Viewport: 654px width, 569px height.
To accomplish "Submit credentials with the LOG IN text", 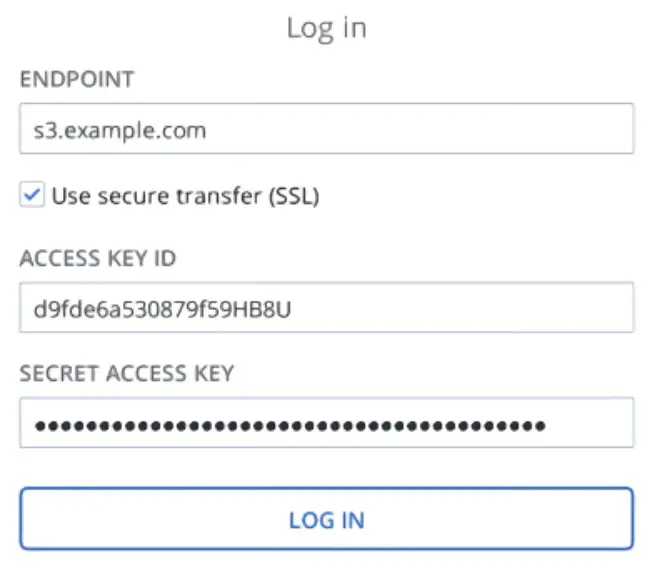I will coord(326,520).
